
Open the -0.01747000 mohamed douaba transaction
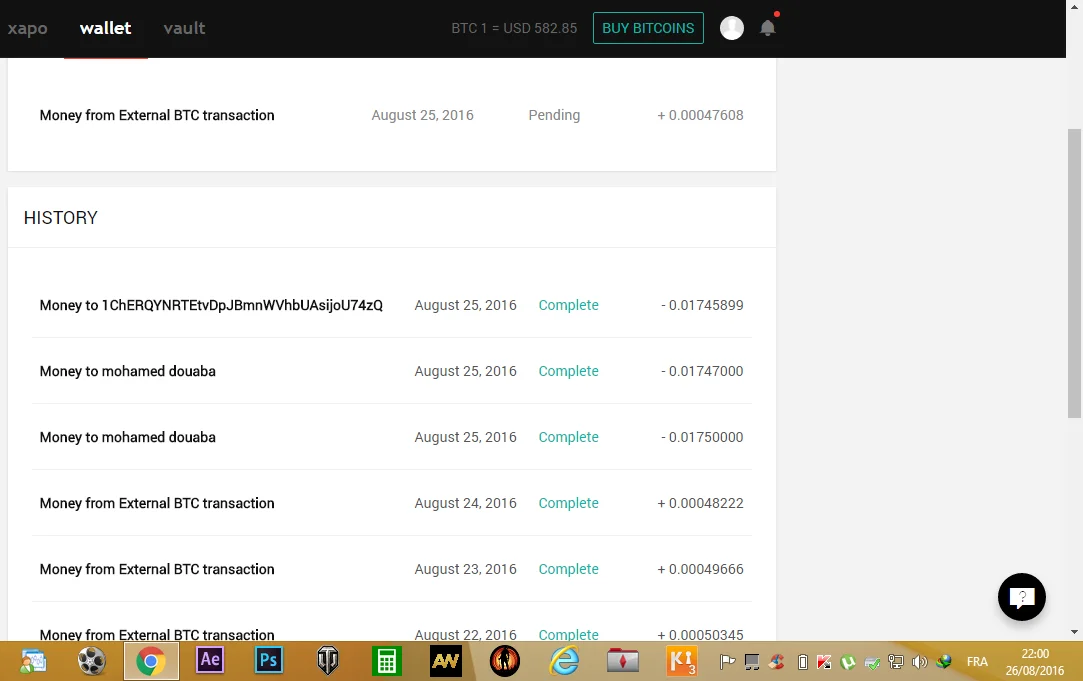point(128,371)
